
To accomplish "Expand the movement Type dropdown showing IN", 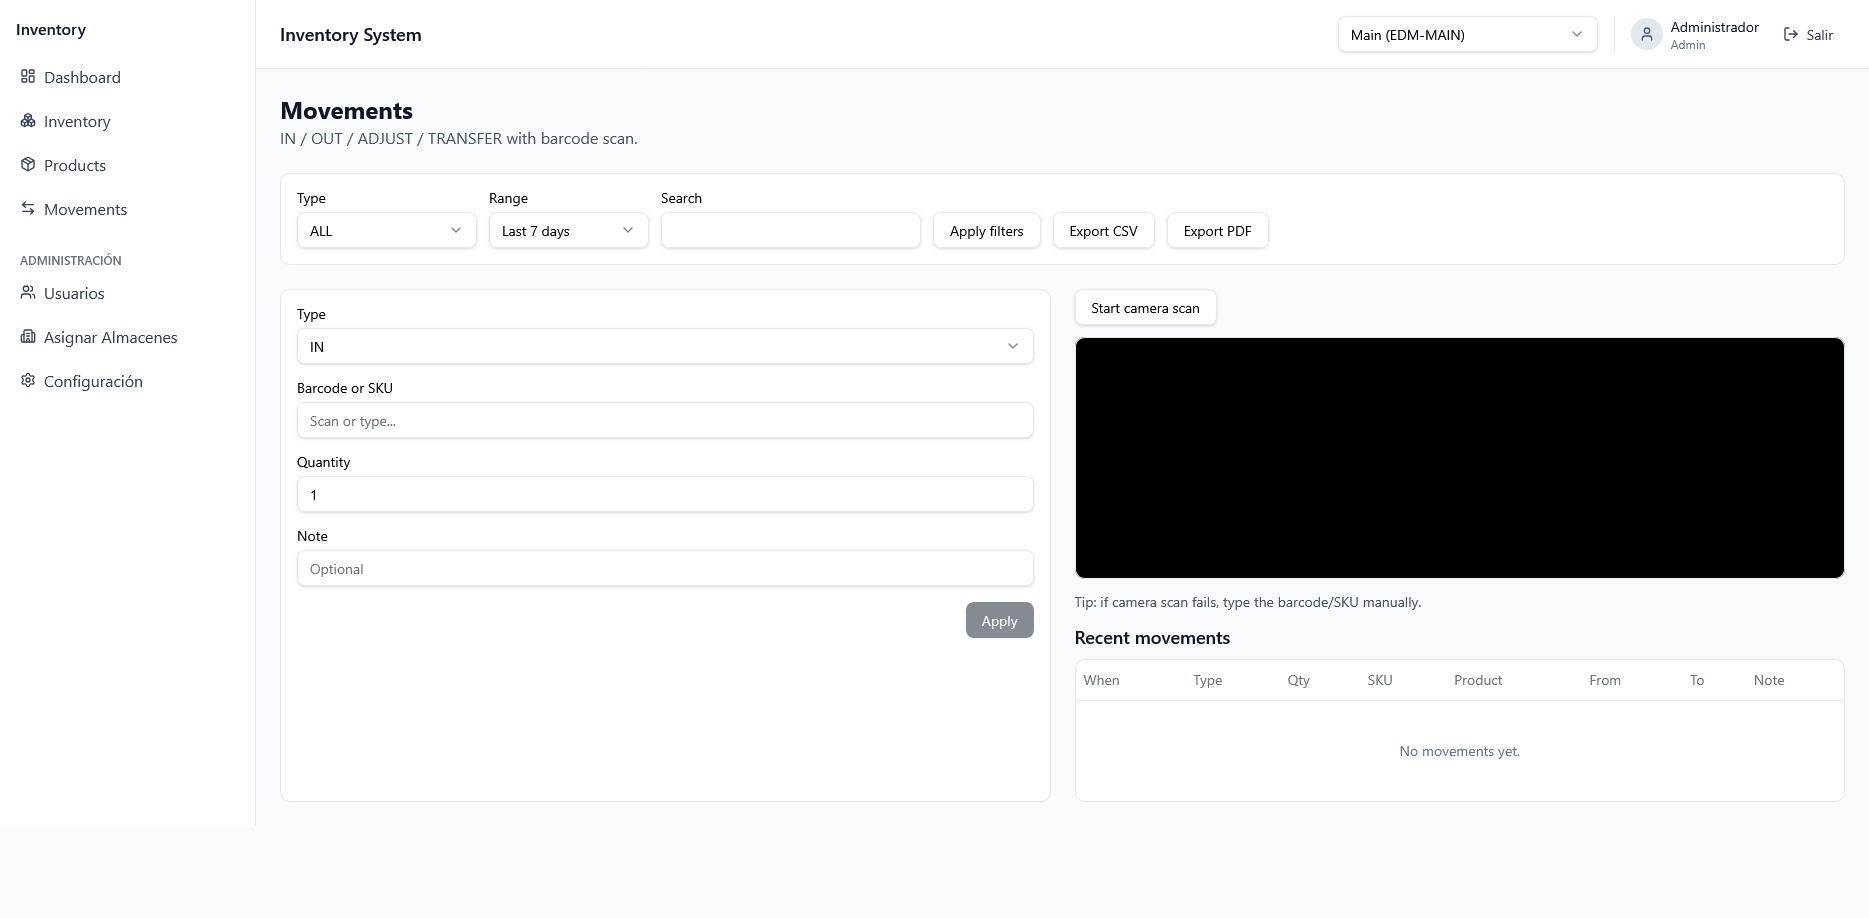I will click(x=664, y=346).
